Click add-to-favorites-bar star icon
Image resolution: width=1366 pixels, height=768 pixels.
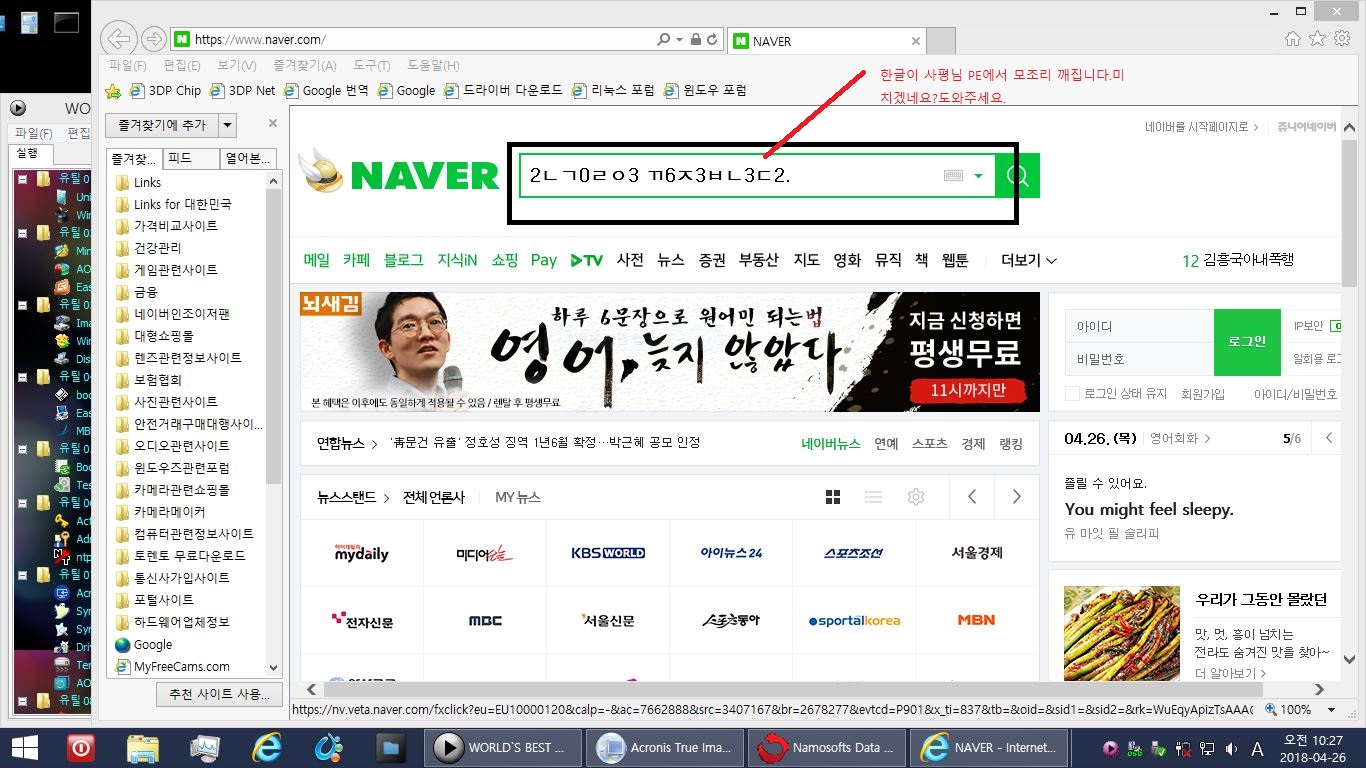click(113, 91)
